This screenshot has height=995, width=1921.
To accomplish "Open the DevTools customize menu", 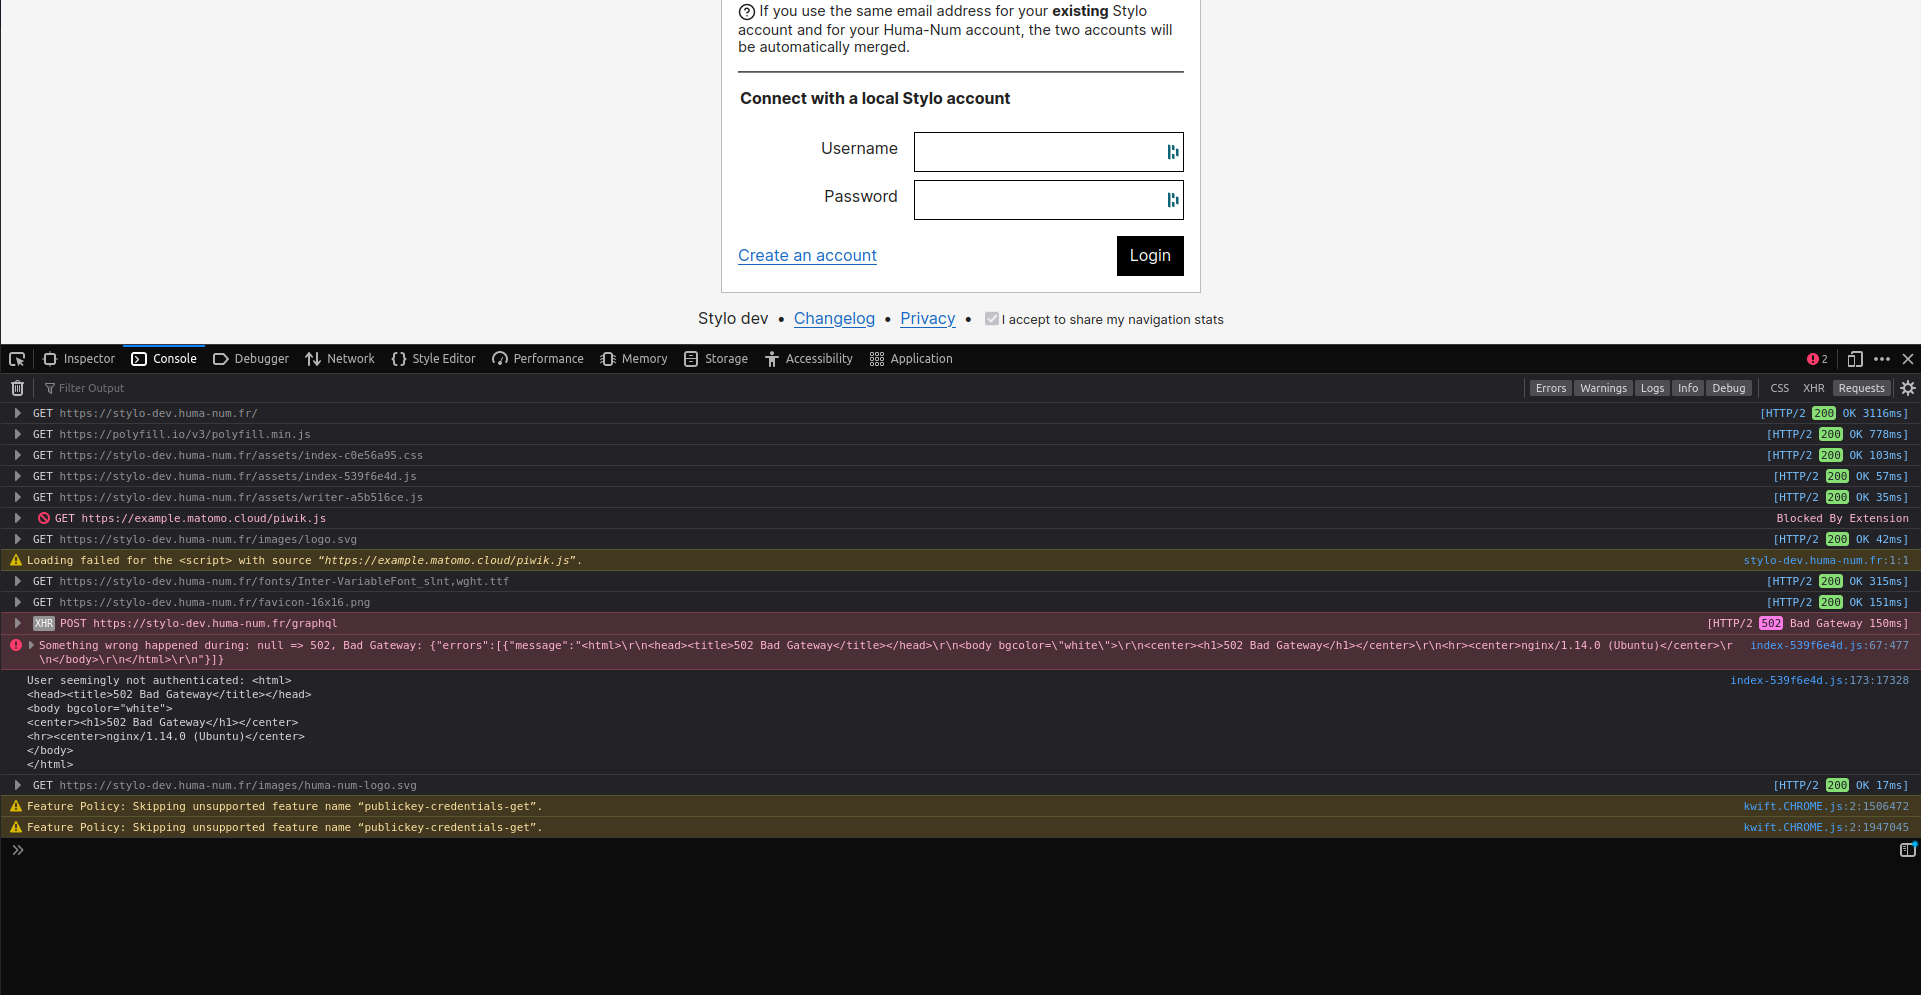I will (x=1883, y=358).
